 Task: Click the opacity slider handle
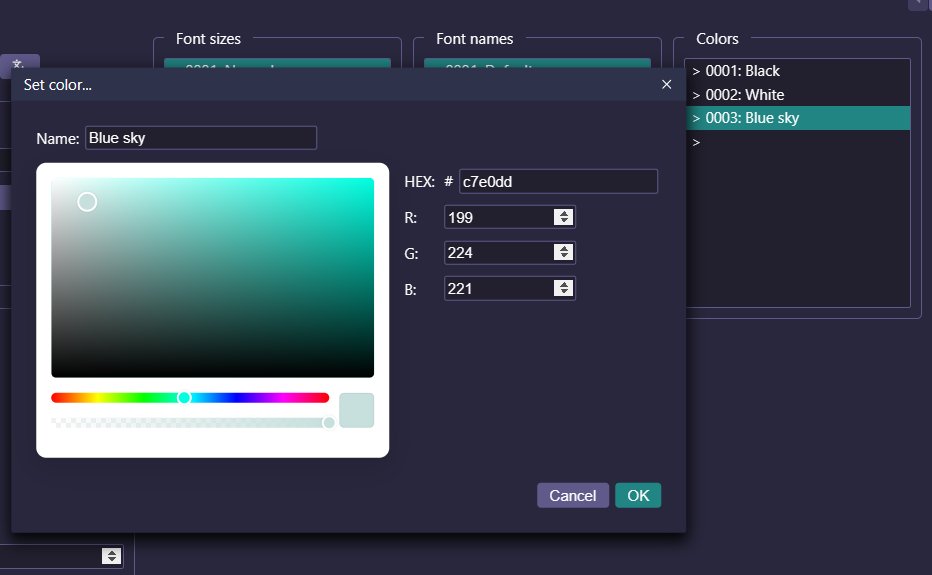329,423
